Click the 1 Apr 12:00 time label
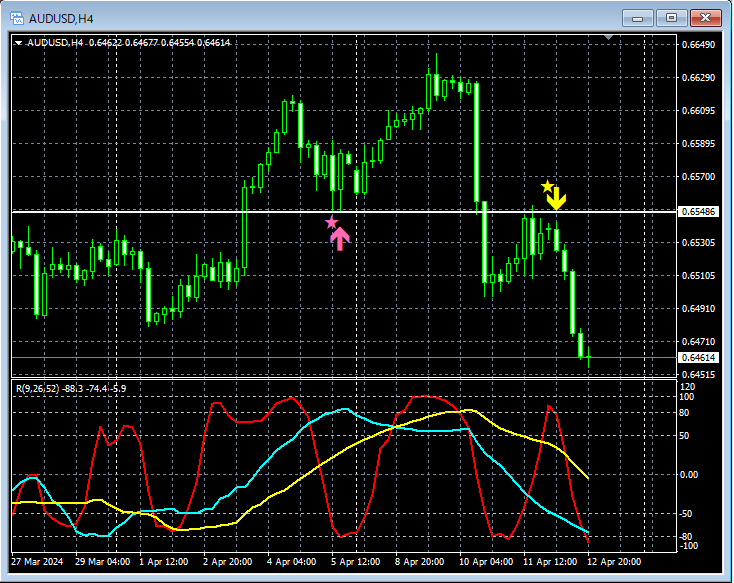The height and width of the screenshot is (583, 734). coord(164,561)
